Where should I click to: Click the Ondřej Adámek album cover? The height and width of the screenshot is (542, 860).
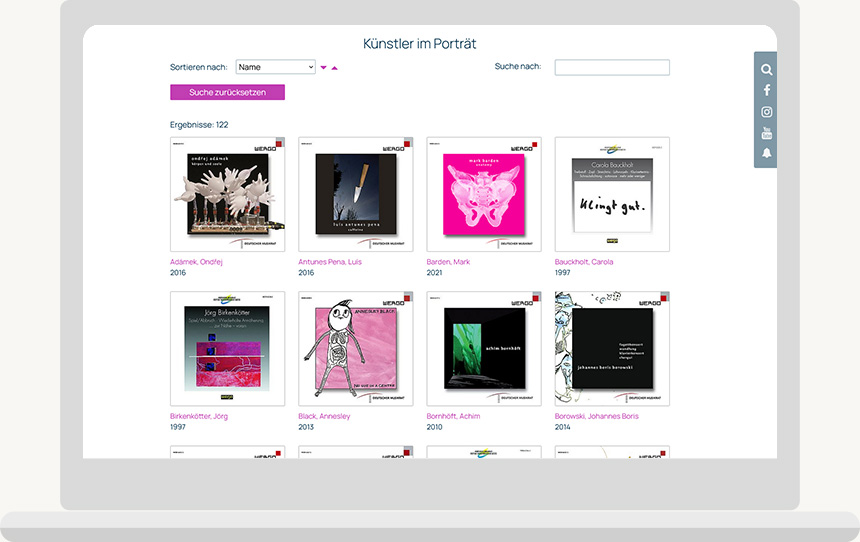(x=227, y=195)
